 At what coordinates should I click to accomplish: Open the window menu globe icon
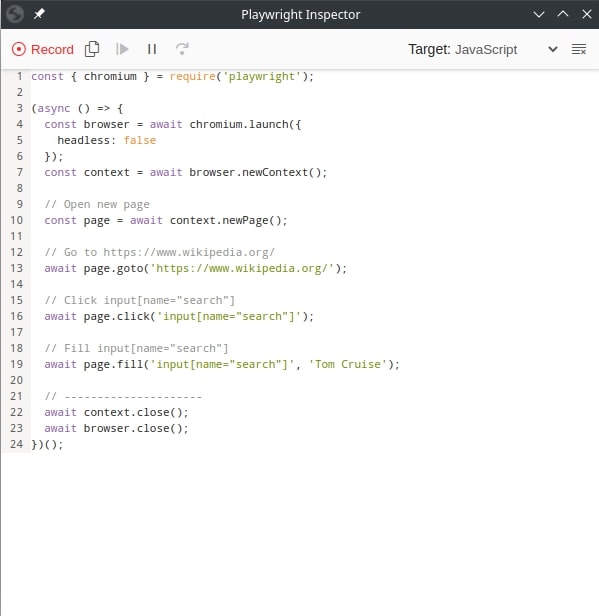tap(15, 14)
